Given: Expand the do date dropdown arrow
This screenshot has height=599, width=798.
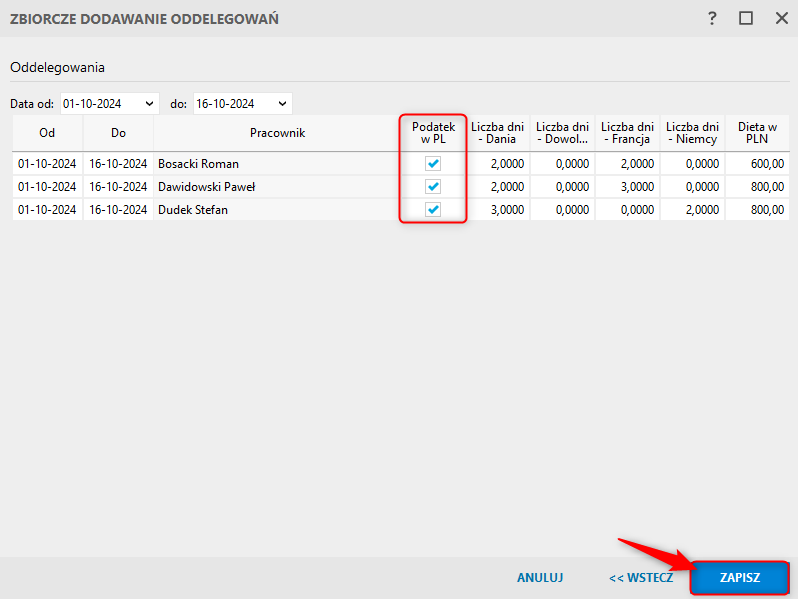Looking at the screenshot, I should pos(282,104).
